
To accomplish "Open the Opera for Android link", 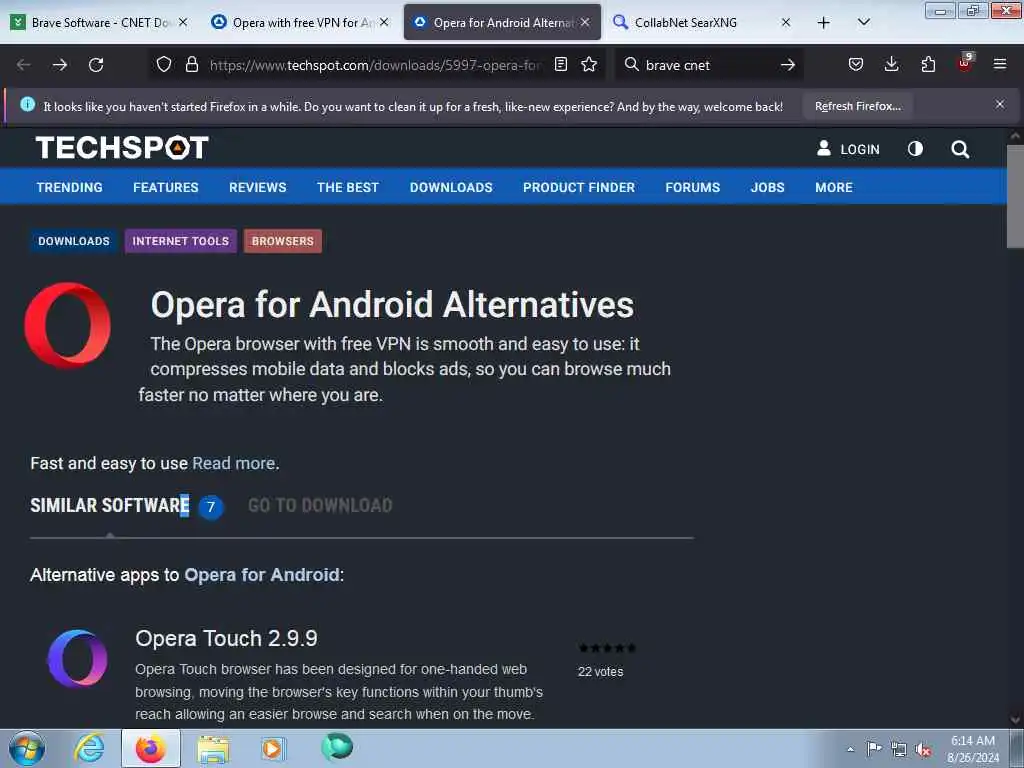I will point(262,575).
